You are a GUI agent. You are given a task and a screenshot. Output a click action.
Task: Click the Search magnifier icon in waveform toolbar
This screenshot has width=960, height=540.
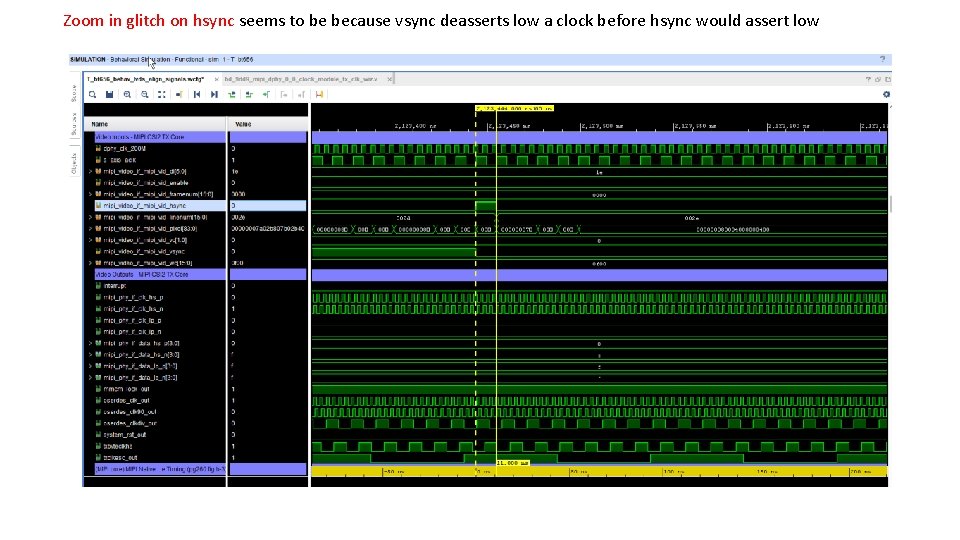pos(92,94)
